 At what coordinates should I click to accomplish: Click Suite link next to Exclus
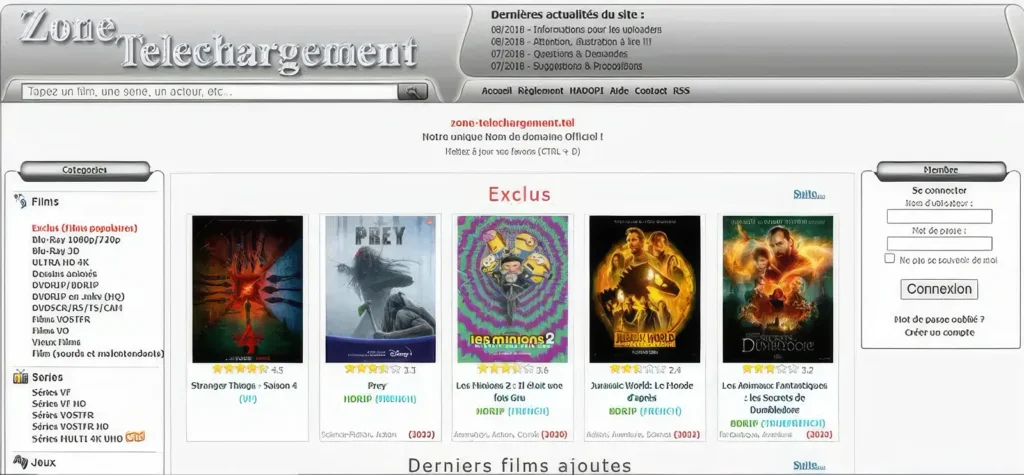pos(809,195)
